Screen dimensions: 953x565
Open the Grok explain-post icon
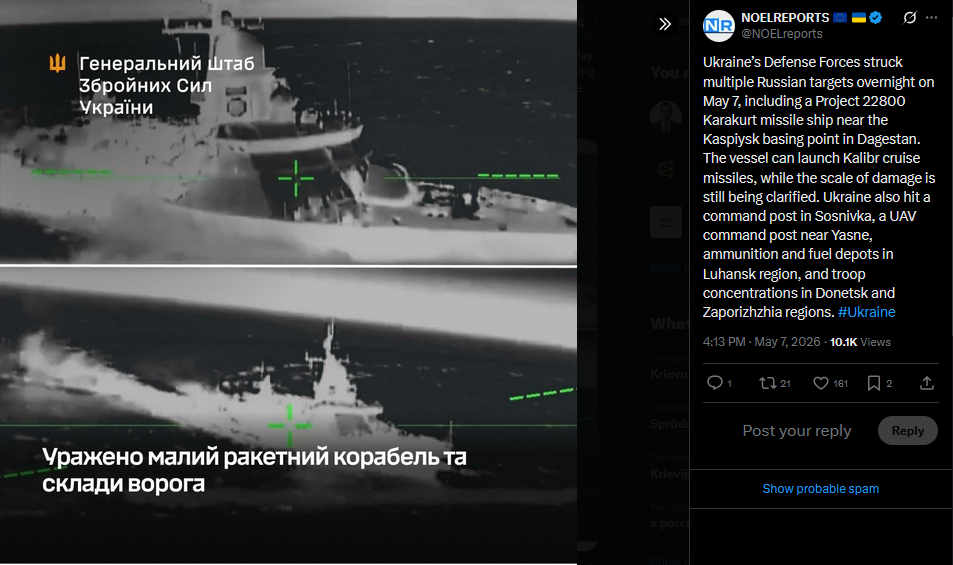[909, 18]
